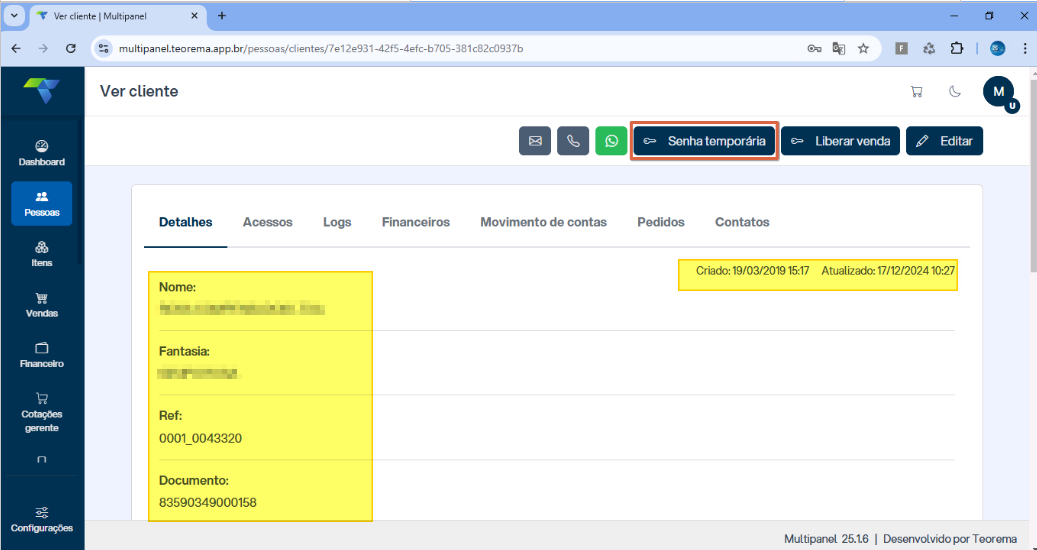Click the Teorema logo in sidebar
The width and height of the screenshot is (1037, 550).
coord(42,91)
